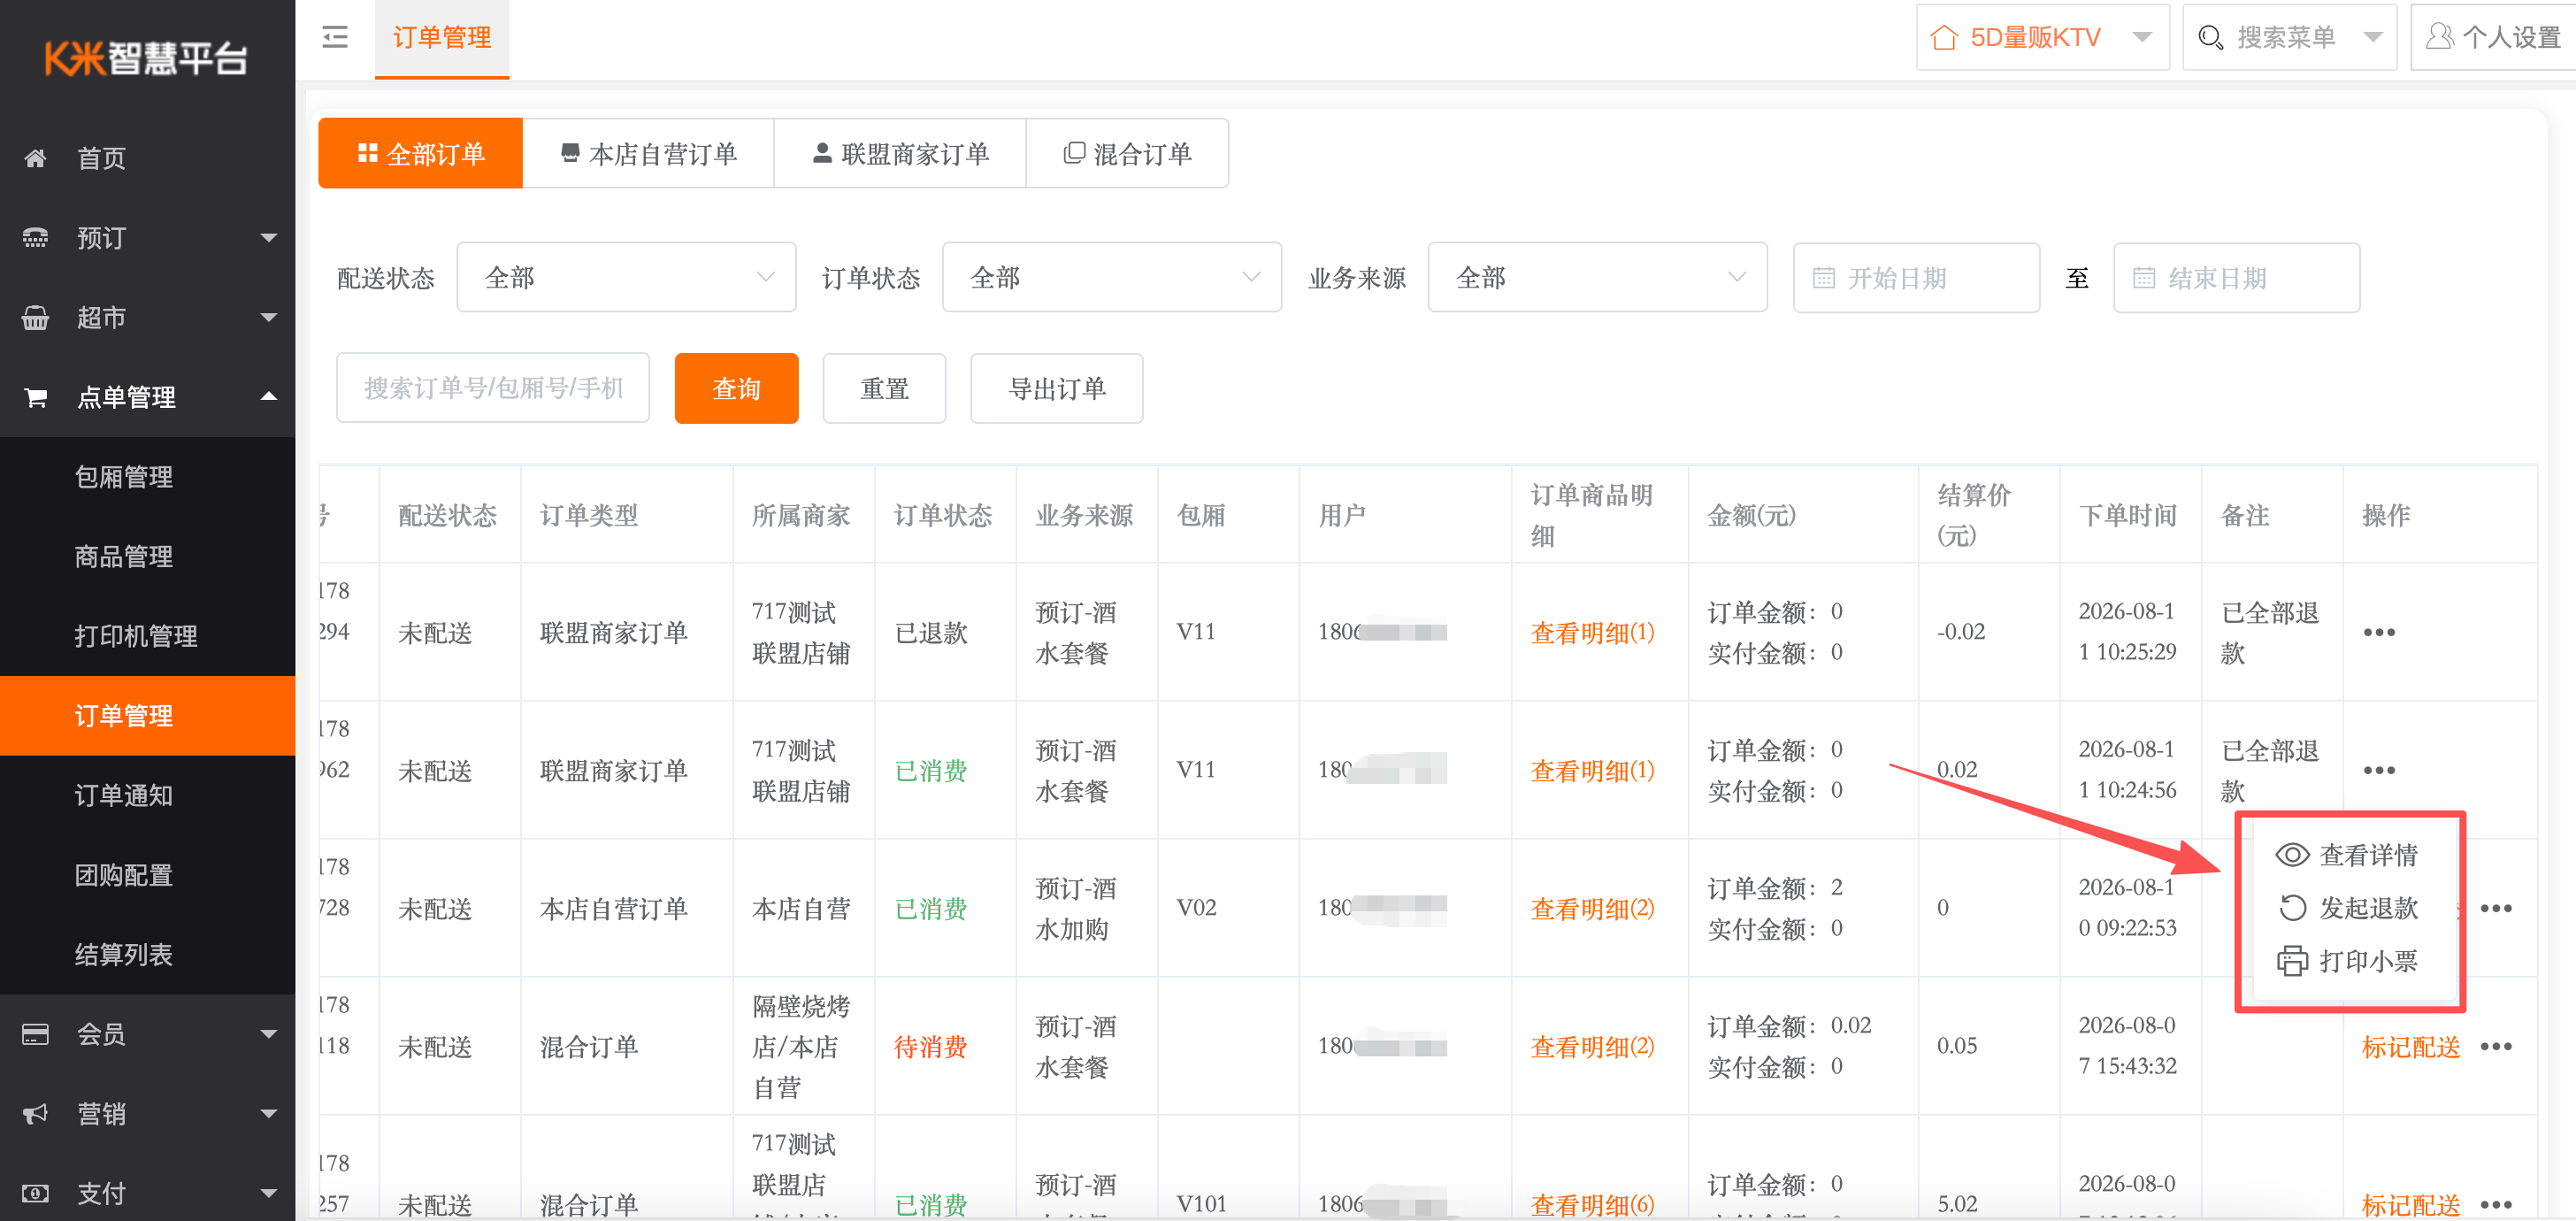Select 订单管理 in the sidebar
Viewport: 2576px width, 1221px height.
pos(148,716)
